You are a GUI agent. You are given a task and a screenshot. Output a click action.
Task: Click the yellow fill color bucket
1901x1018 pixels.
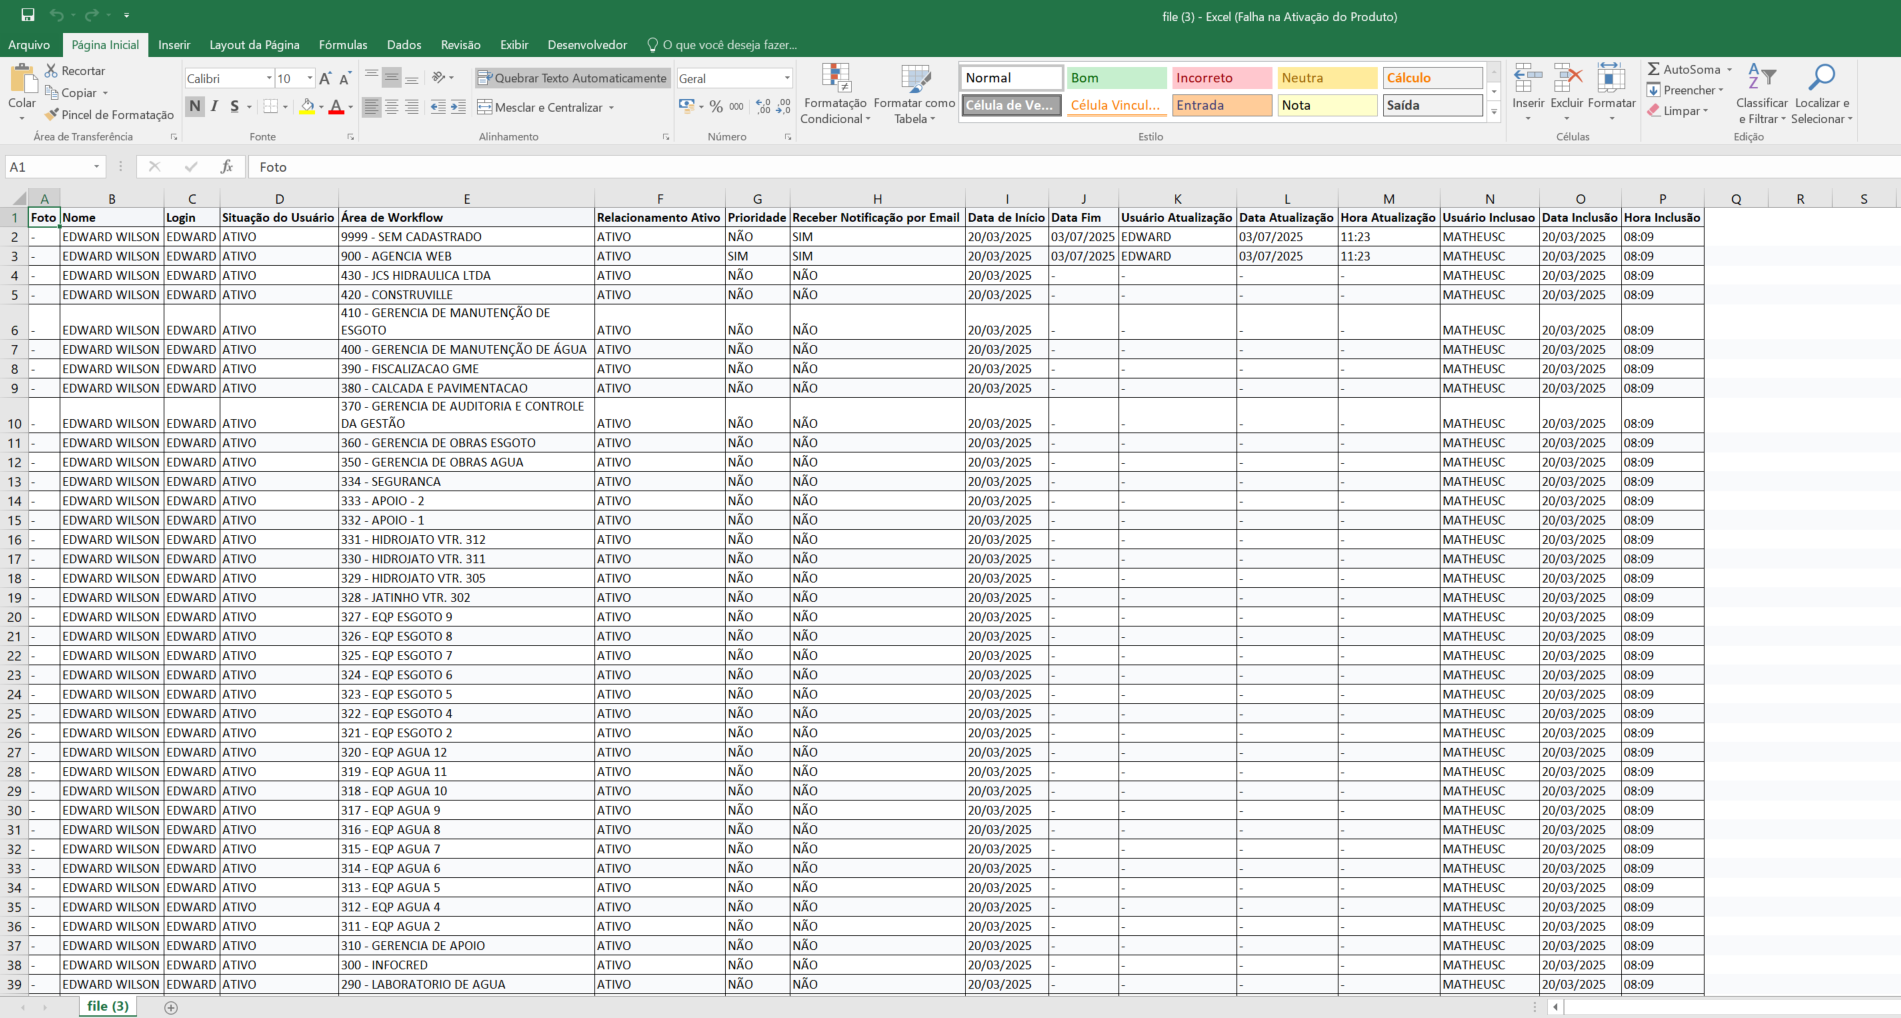point(307,107)
